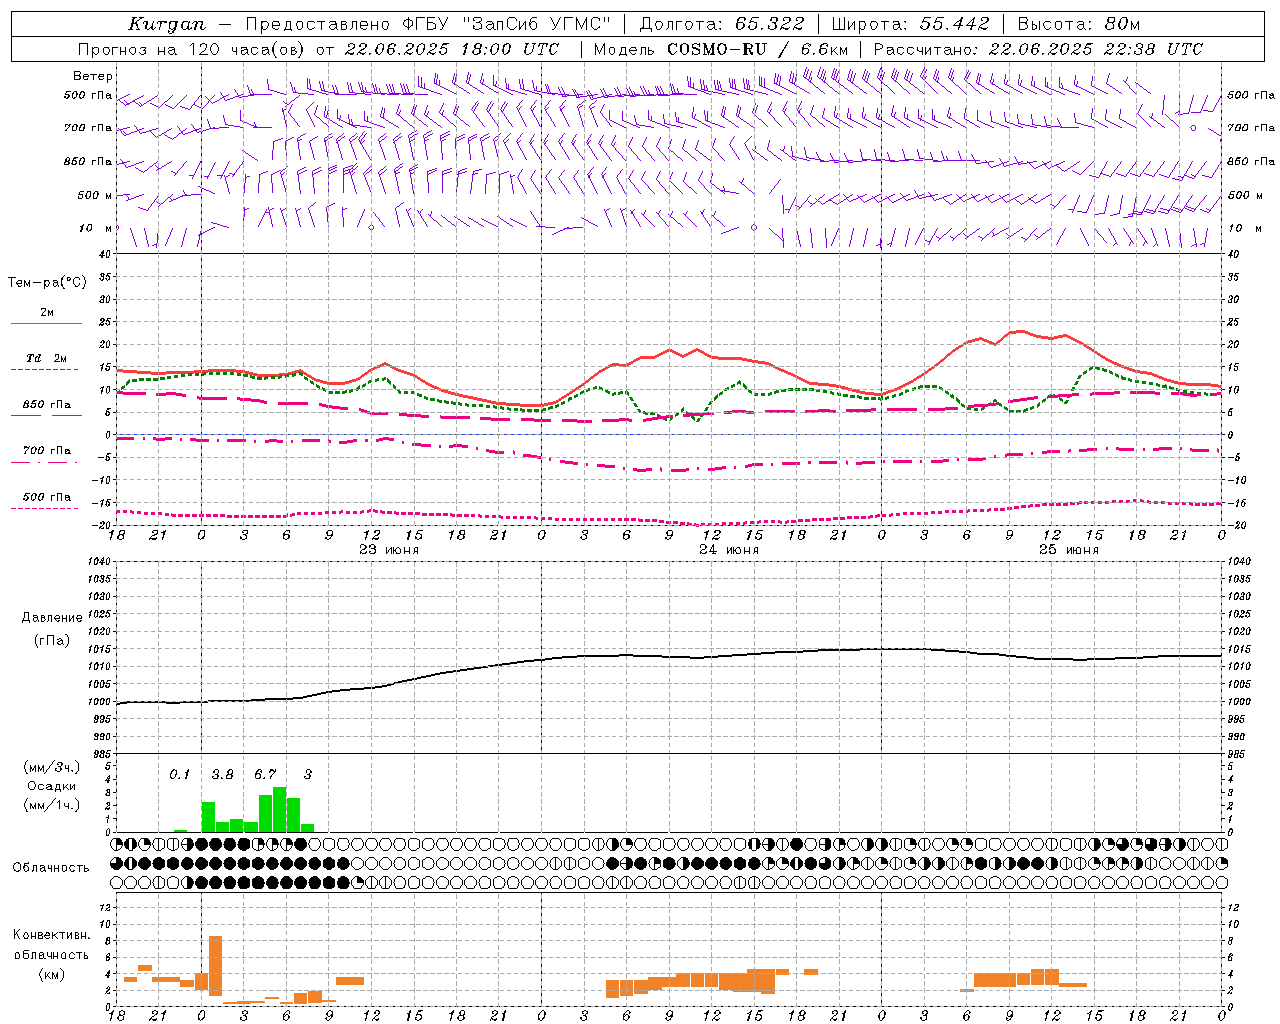This screenshot has height=1024, width=1280.
Task: Select the left-side "500 гПа" wind level label
Action: [x=88, y=95]
